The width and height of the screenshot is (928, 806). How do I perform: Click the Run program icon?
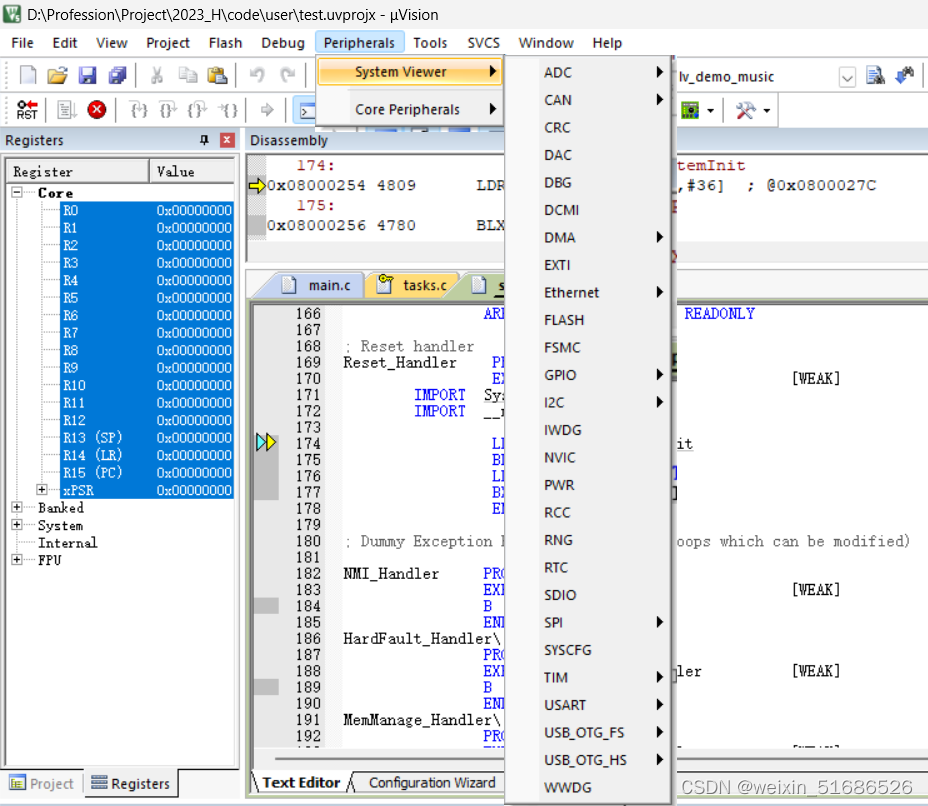66,109
